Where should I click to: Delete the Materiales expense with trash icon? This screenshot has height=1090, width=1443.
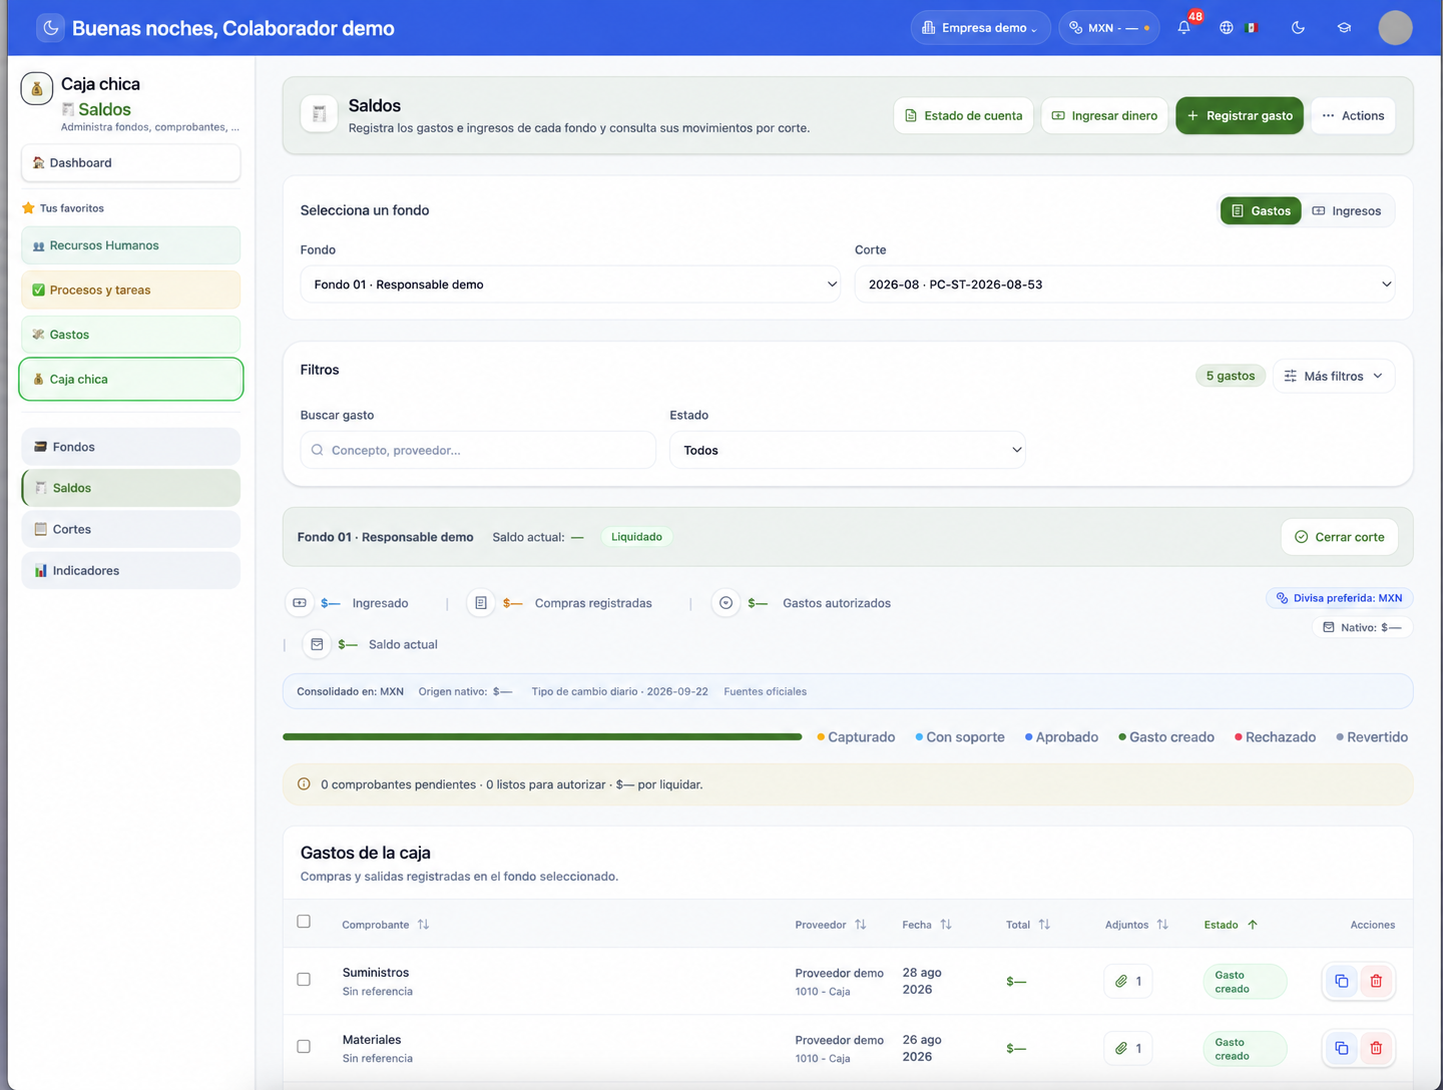pyautogui.click(x=1376, y=1048)
